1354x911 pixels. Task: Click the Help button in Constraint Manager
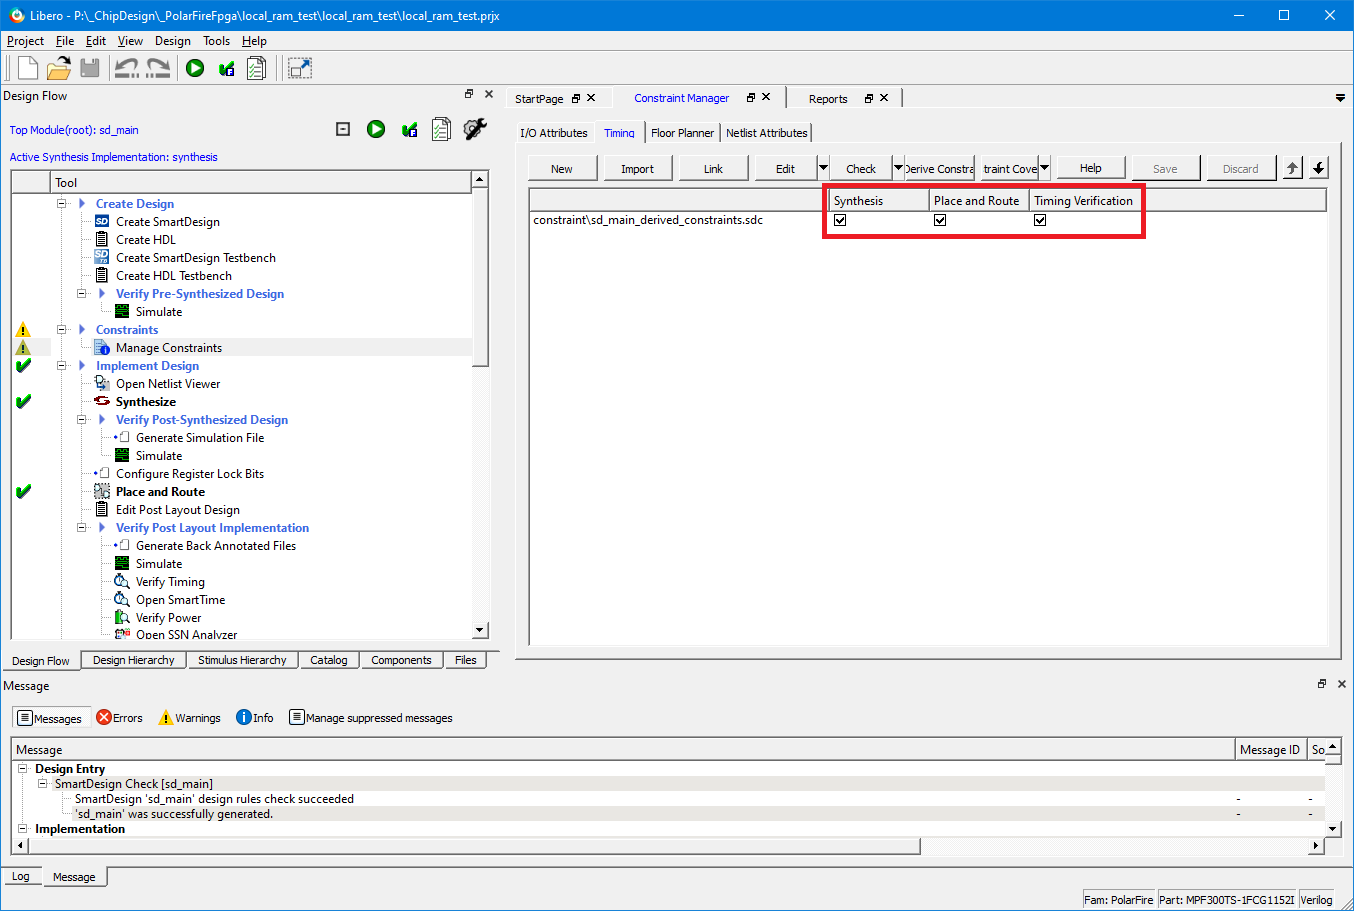1090,168
